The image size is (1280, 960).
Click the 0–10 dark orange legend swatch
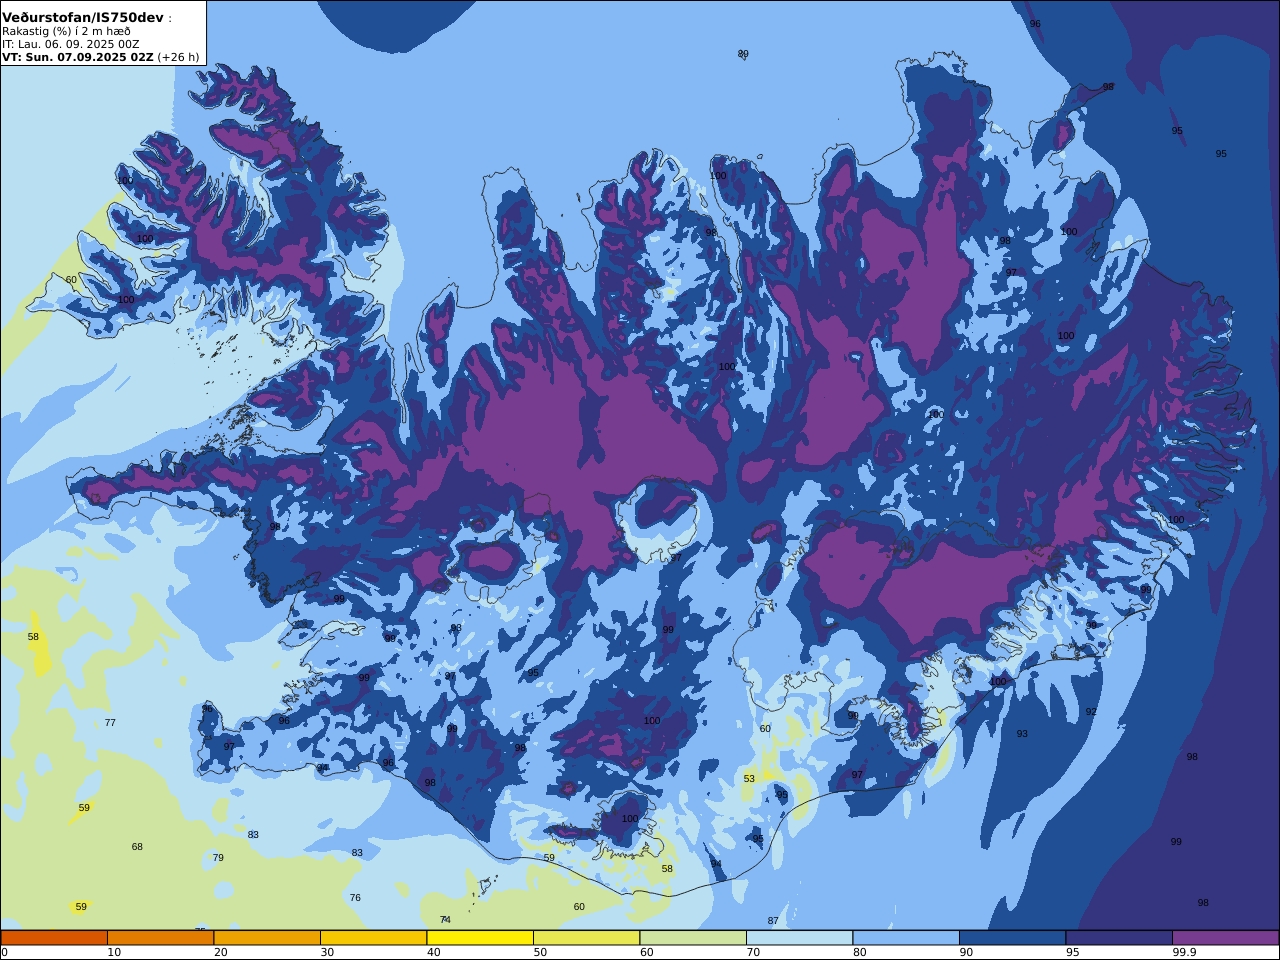(x=54, y=938)
